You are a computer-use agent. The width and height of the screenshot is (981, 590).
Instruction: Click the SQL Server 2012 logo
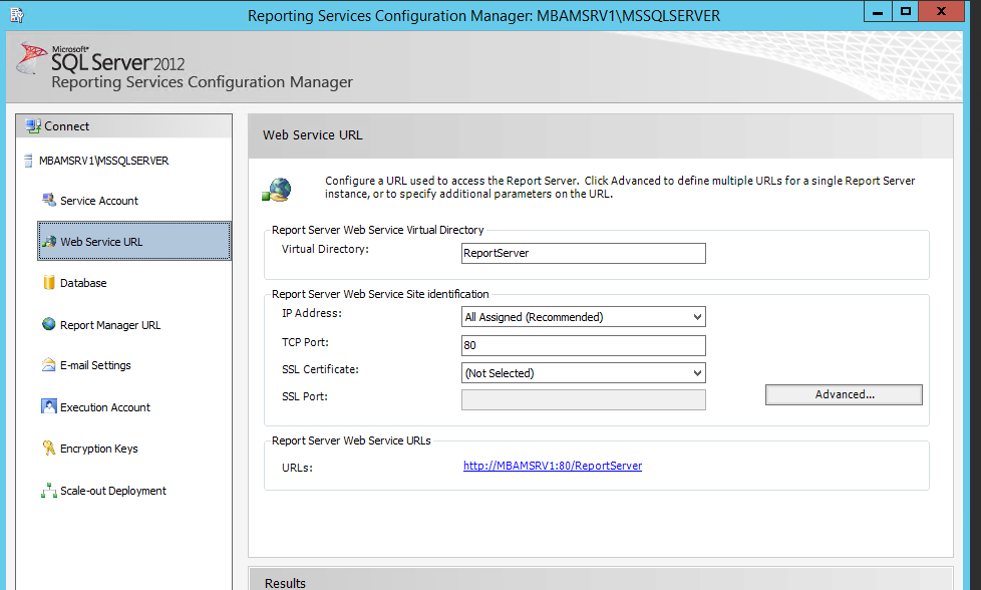tap(101, 59)
